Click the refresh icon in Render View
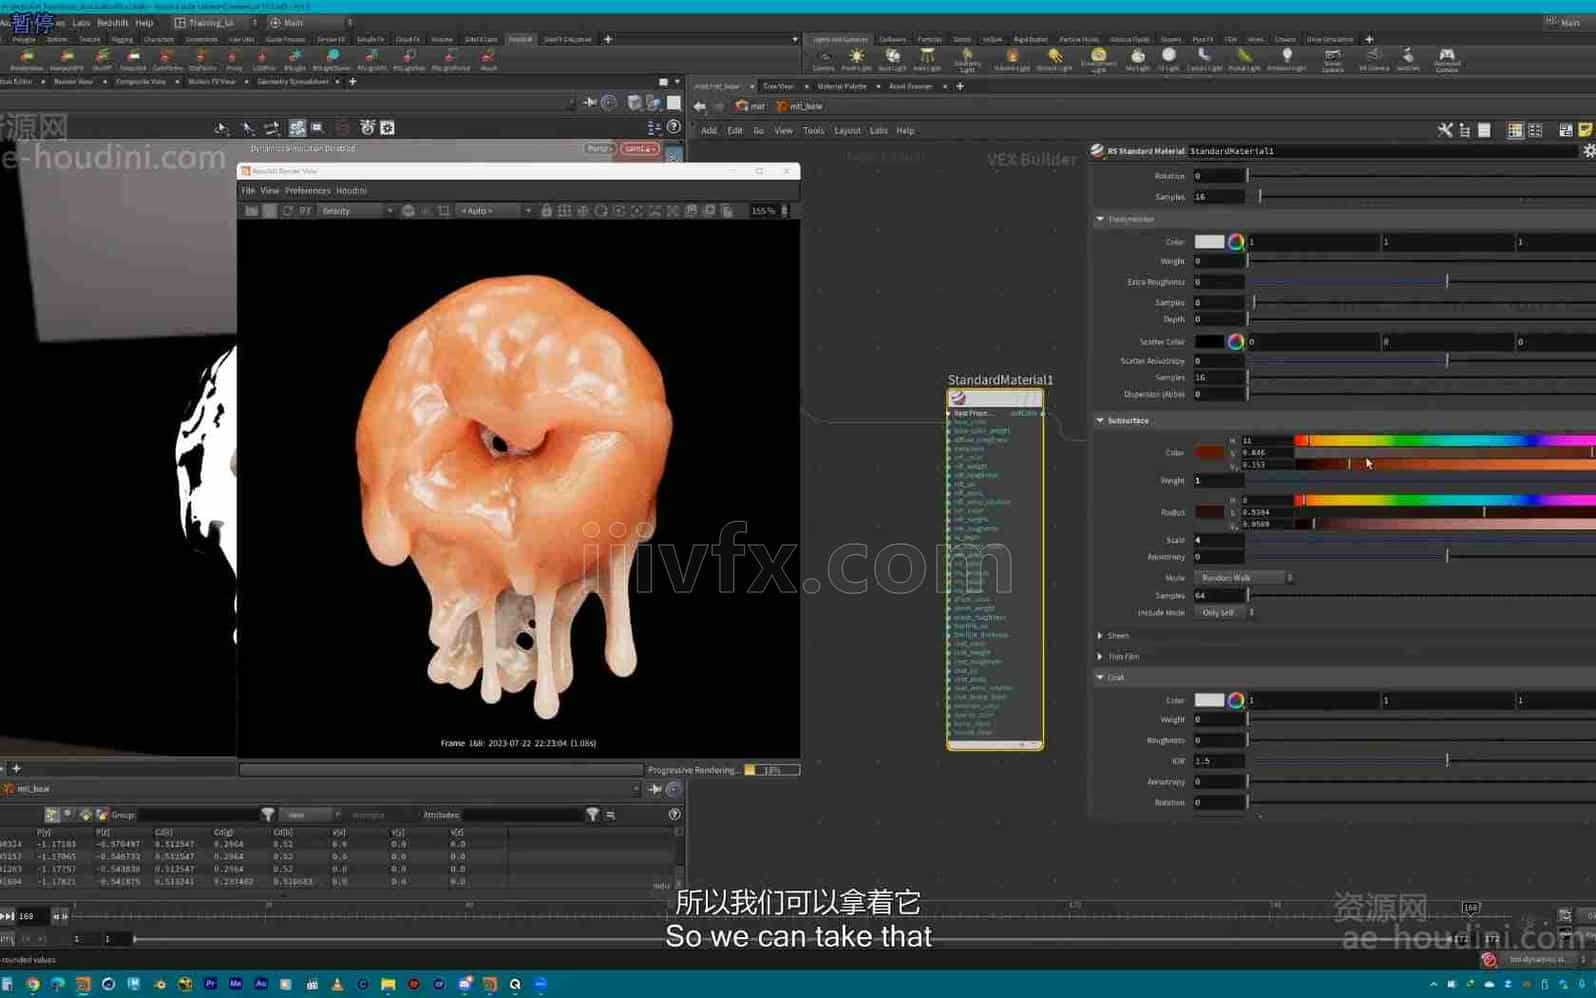This screenshot has width=1596, height=998. [x=288, y=211]
